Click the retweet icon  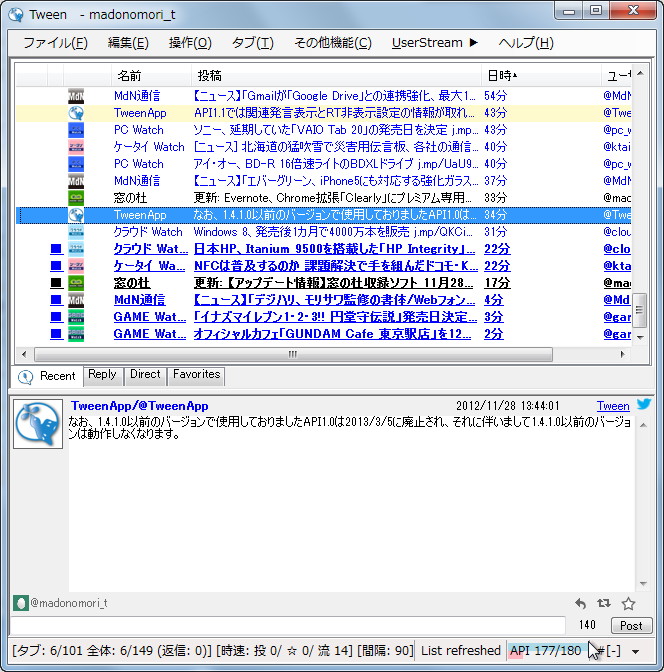coord(604,603)
